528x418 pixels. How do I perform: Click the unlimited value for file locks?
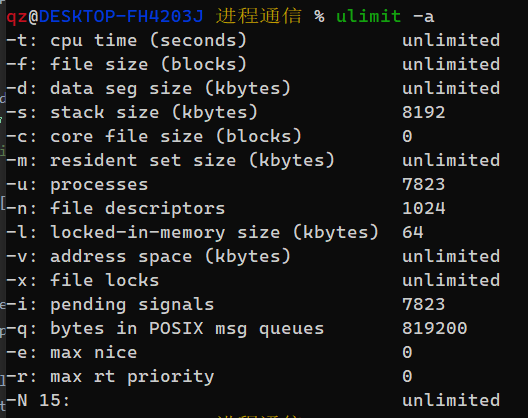pos(451,280)
